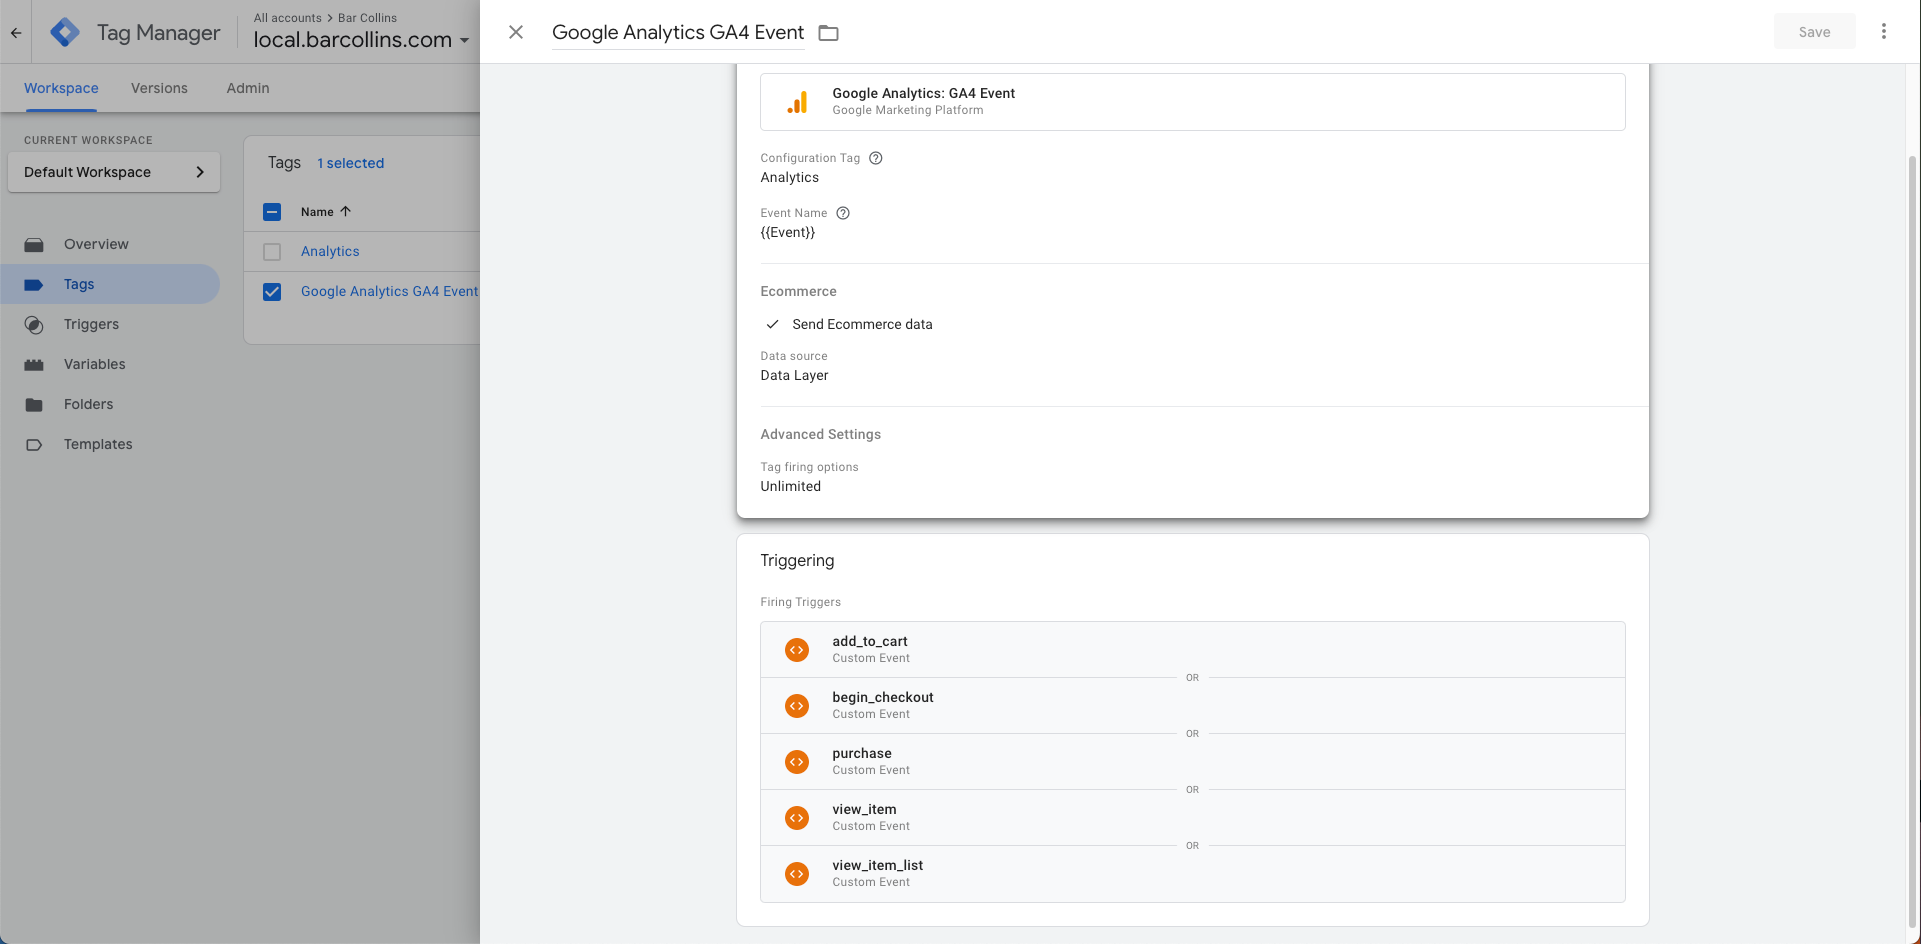
Task: Expand the Default Workspace selector
Action: [x=114, y=172]
